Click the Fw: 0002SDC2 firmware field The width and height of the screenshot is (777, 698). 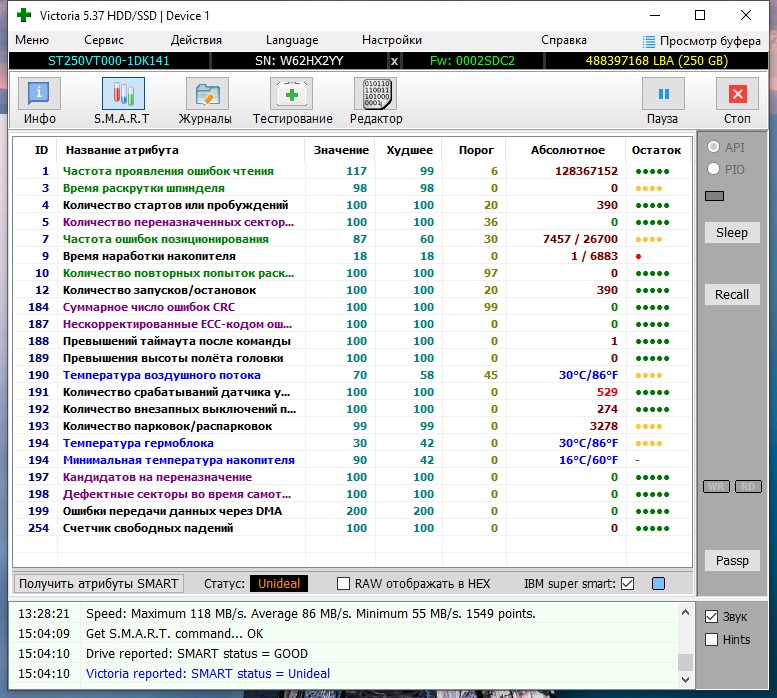pyautogui.click(x=472, y=61)
